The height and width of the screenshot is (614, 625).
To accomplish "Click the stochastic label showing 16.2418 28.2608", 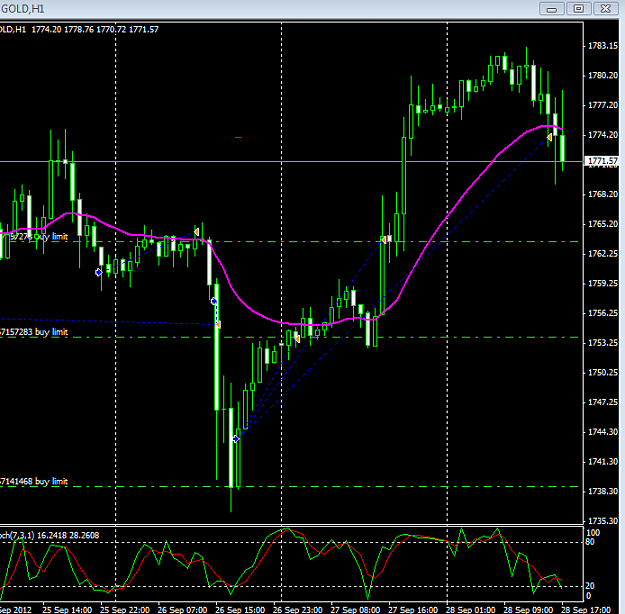I will (x=49, y=535).
